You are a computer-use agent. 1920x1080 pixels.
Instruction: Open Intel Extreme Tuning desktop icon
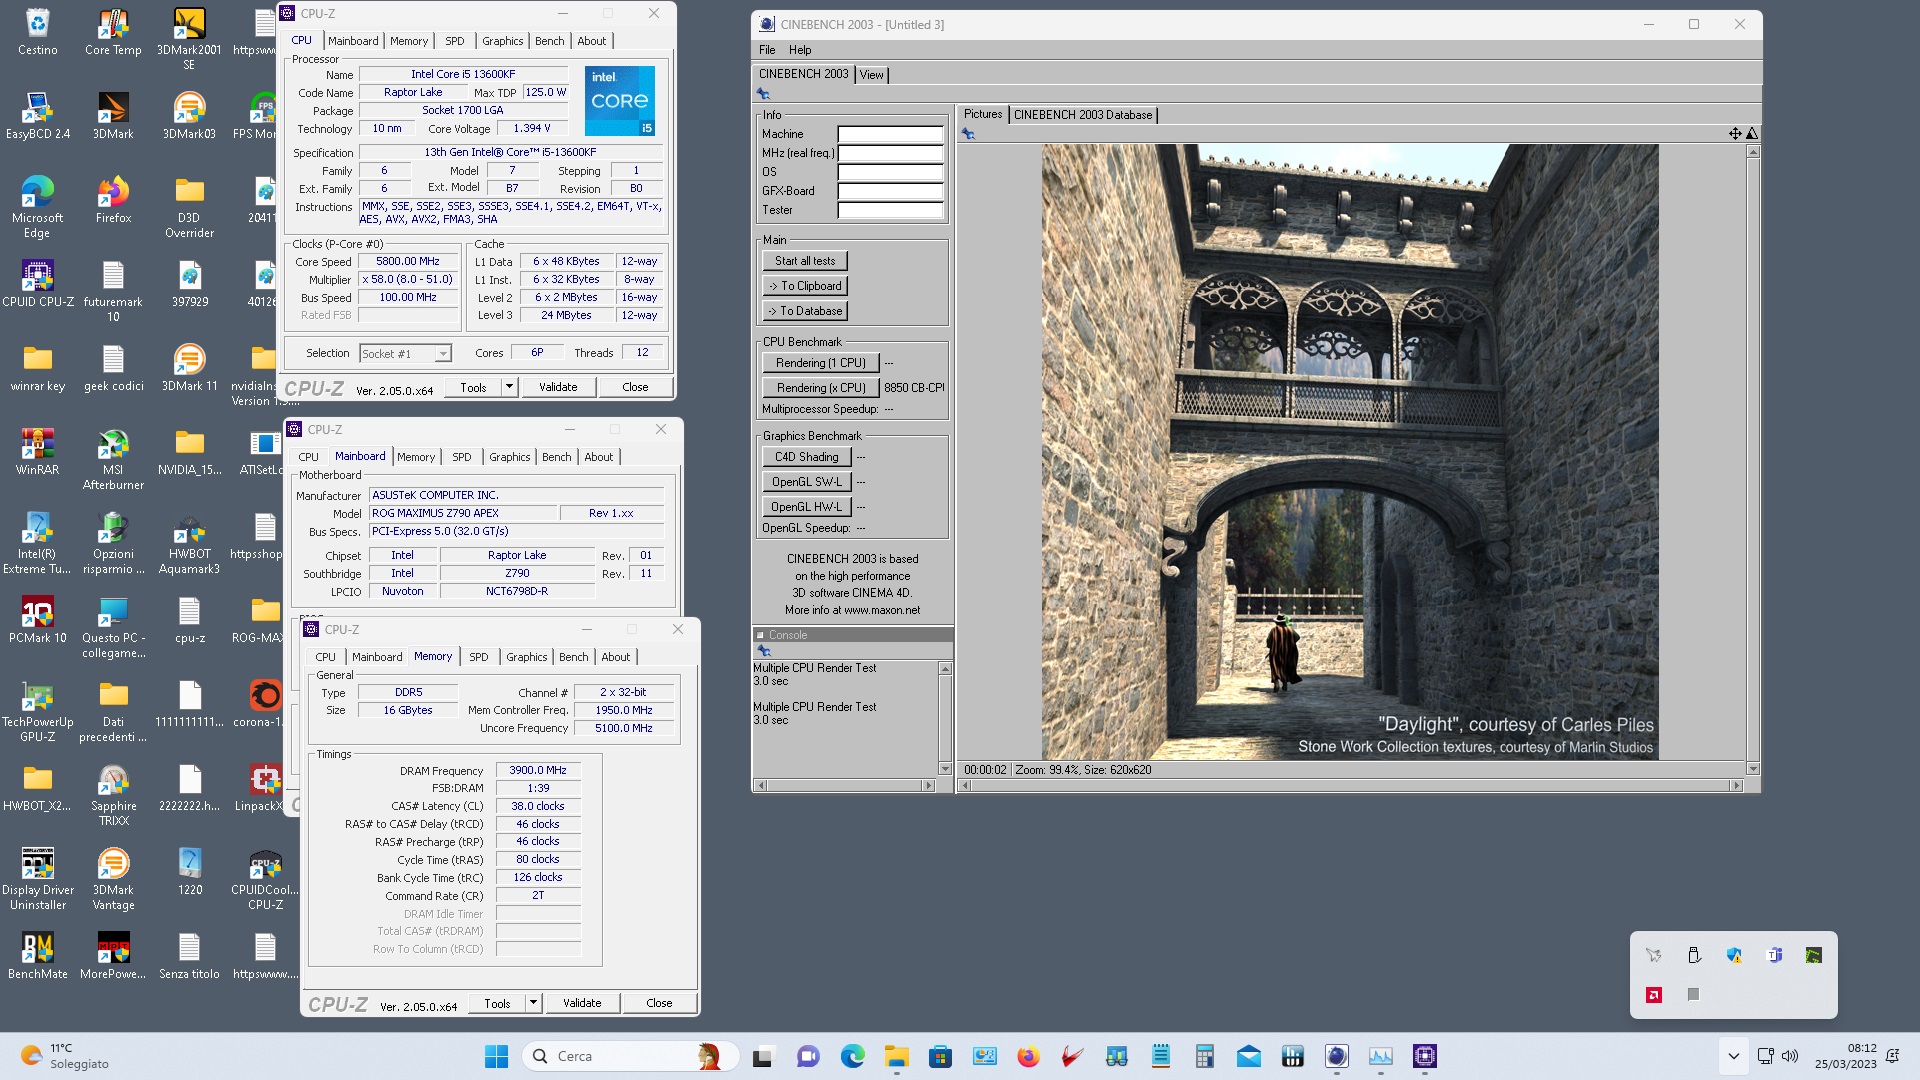(x=37, y=543)
